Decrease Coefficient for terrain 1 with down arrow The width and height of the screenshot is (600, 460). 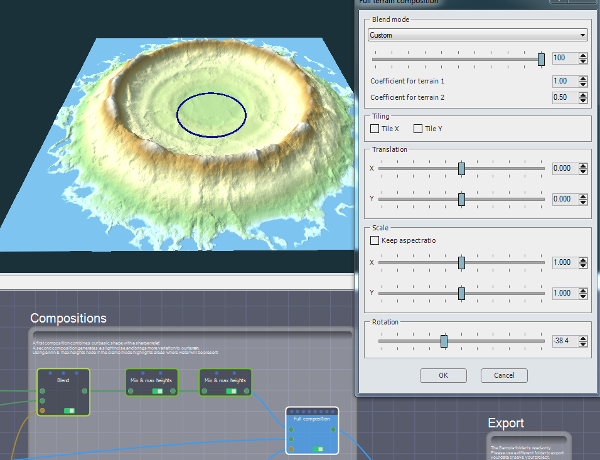(583, 84)
